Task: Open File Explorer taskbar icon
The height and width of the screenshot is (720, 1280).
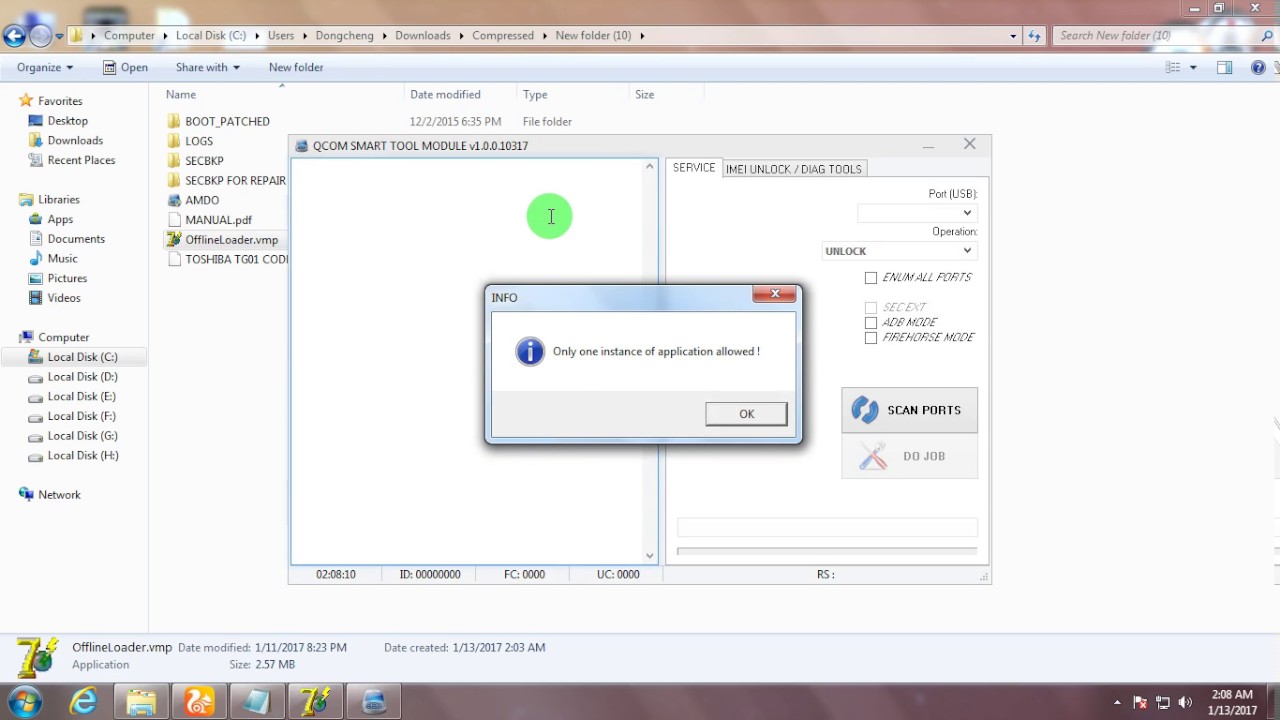Action: [141, 702]
